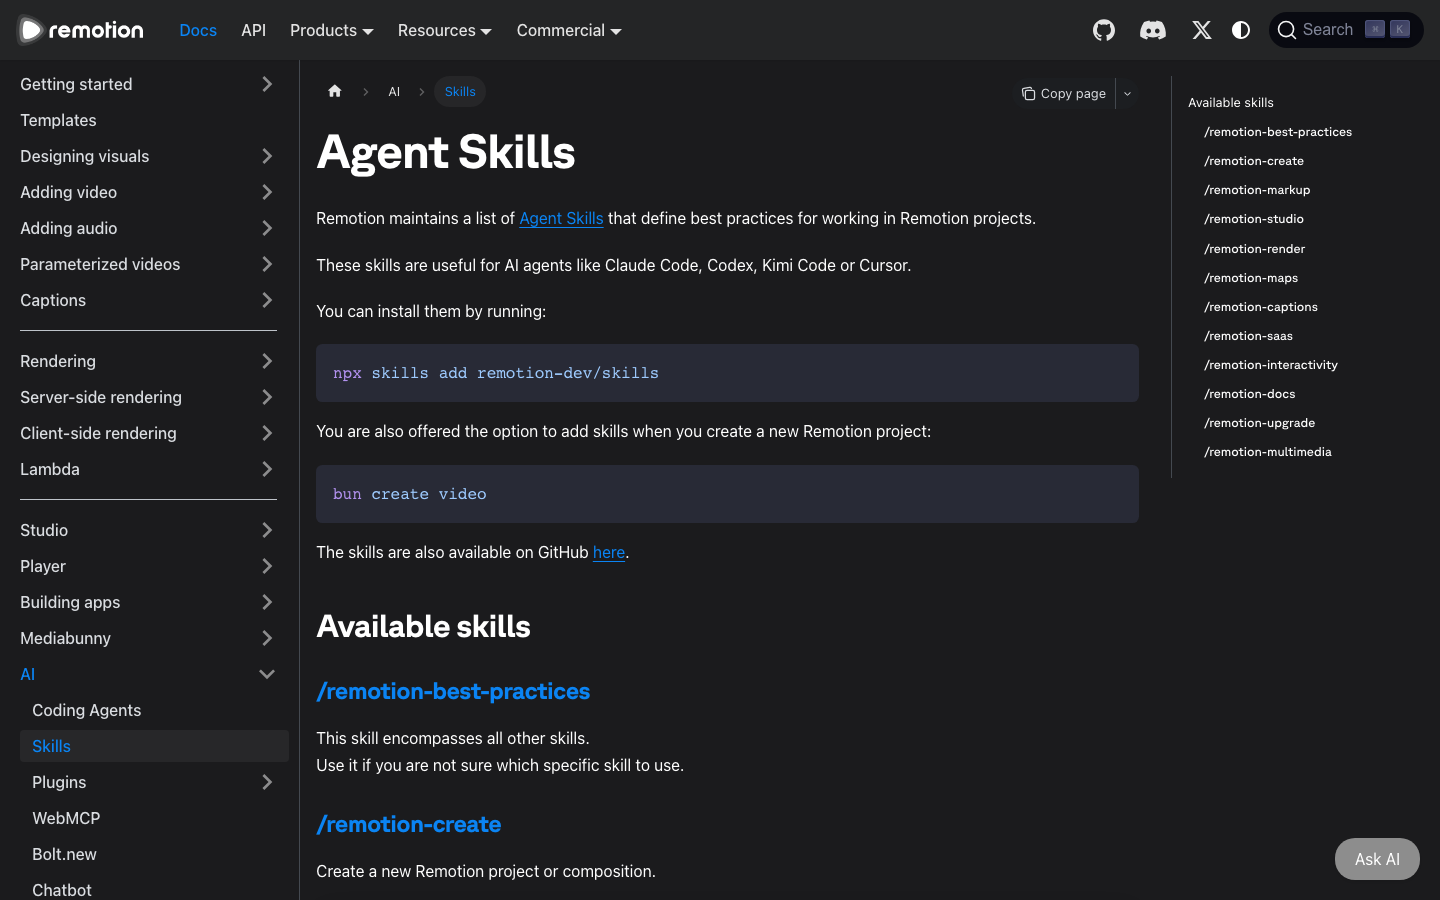Viewport: 1440px width, 900px height.
Task: Expand the Client-side rendering chevron
Action: tap(267, 433)
